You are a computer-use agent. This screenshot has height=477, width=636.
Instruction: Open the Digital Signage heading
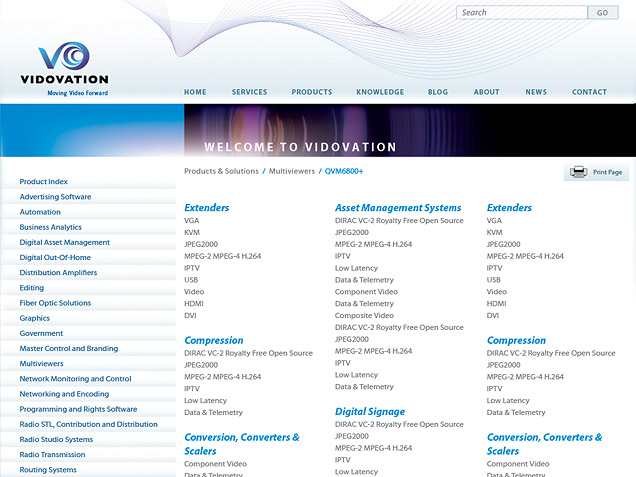pyautogui.click(x=370, y=412)
